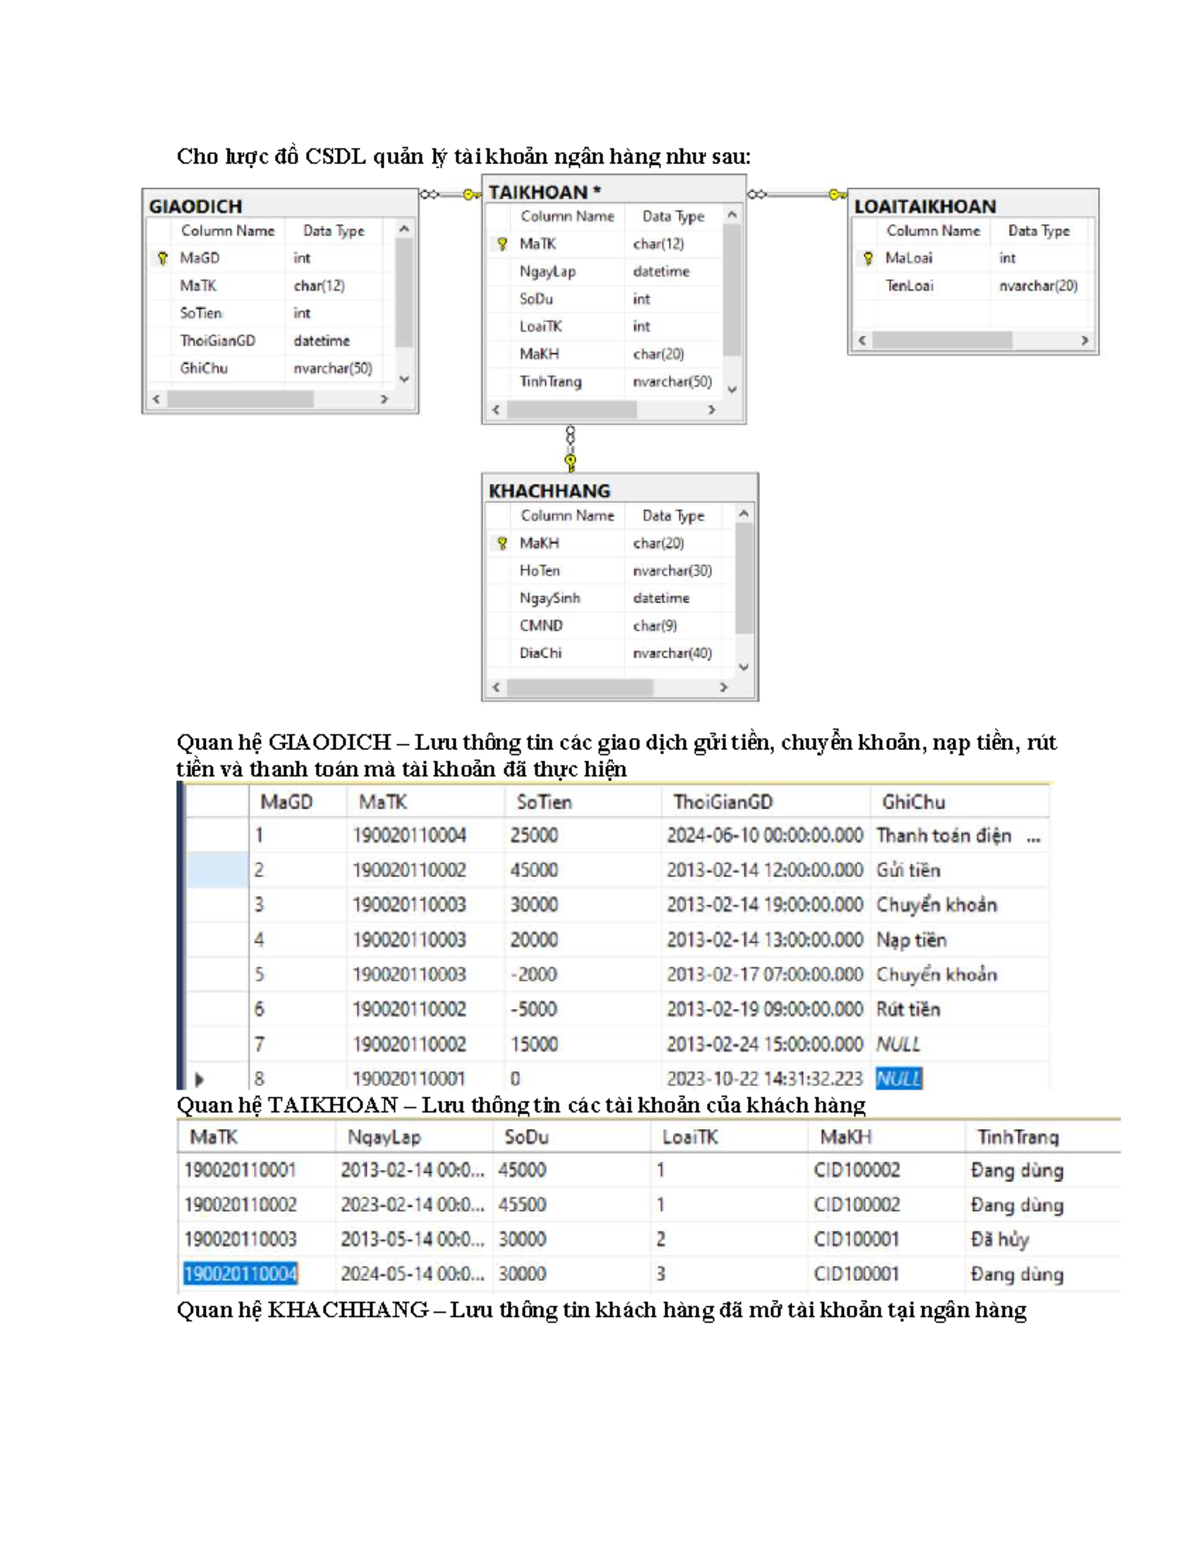Click horizontal scrollbar thumb in GIAODICH table
This screenshot has width=1200, height=1553.
point(240,399)
